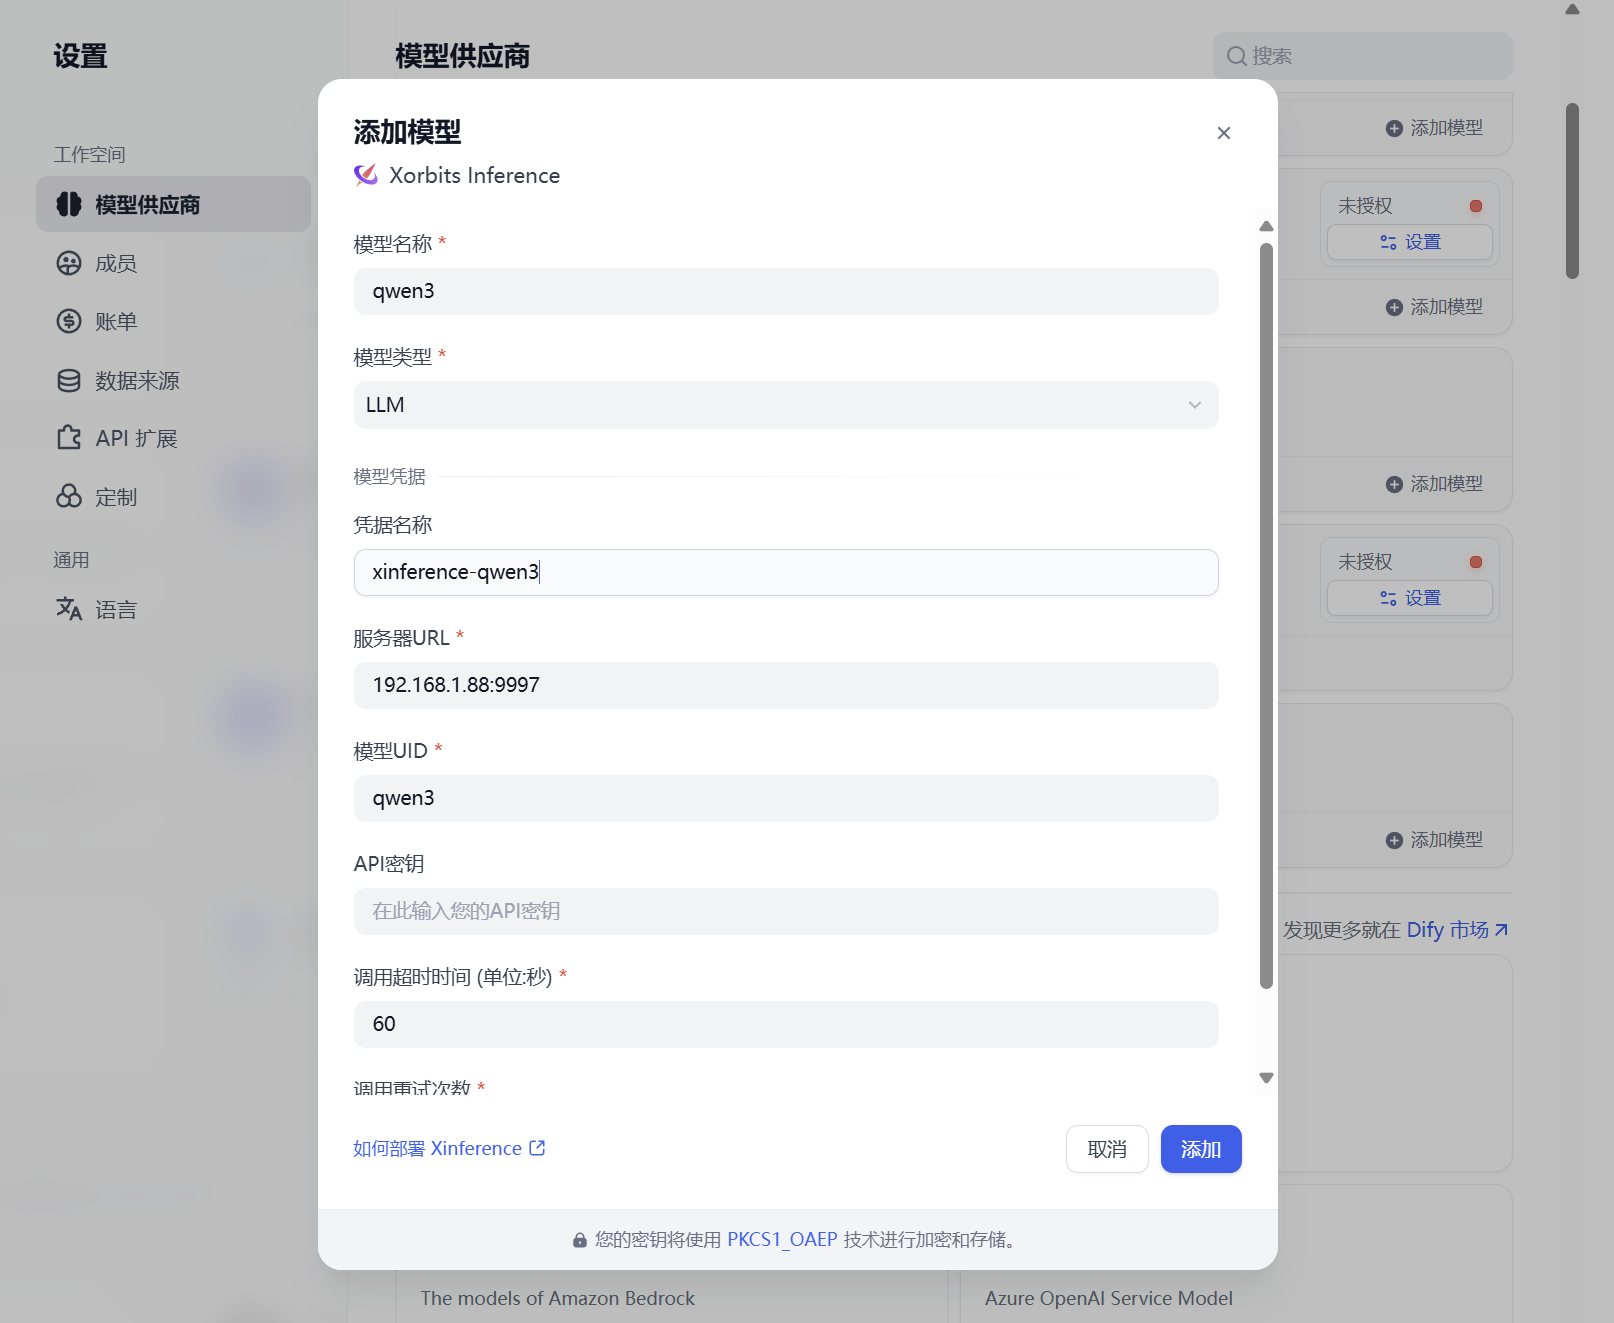Viewport: 1614px width, 1323px height.
Task: Click the API 扩展 puzzle icon
Action: (69, 438)
